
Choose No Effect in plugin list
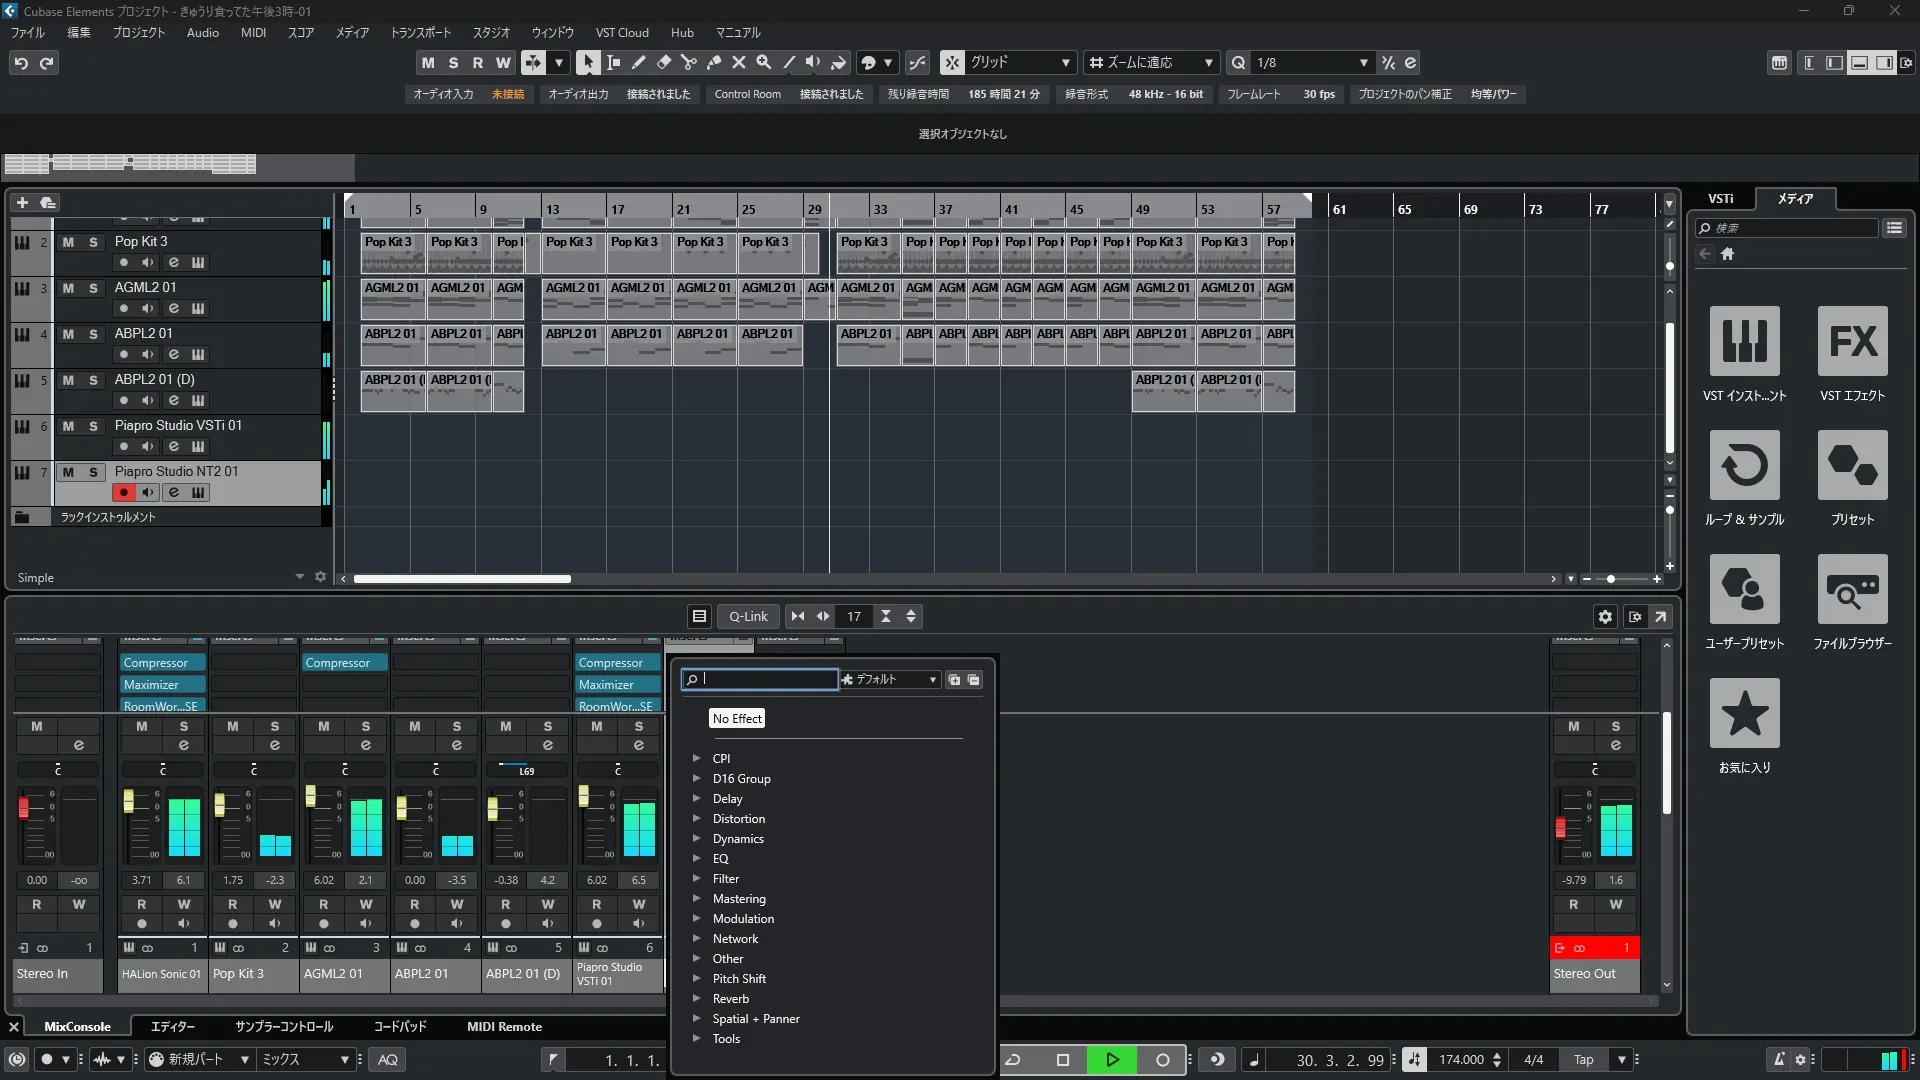(737, 719)
